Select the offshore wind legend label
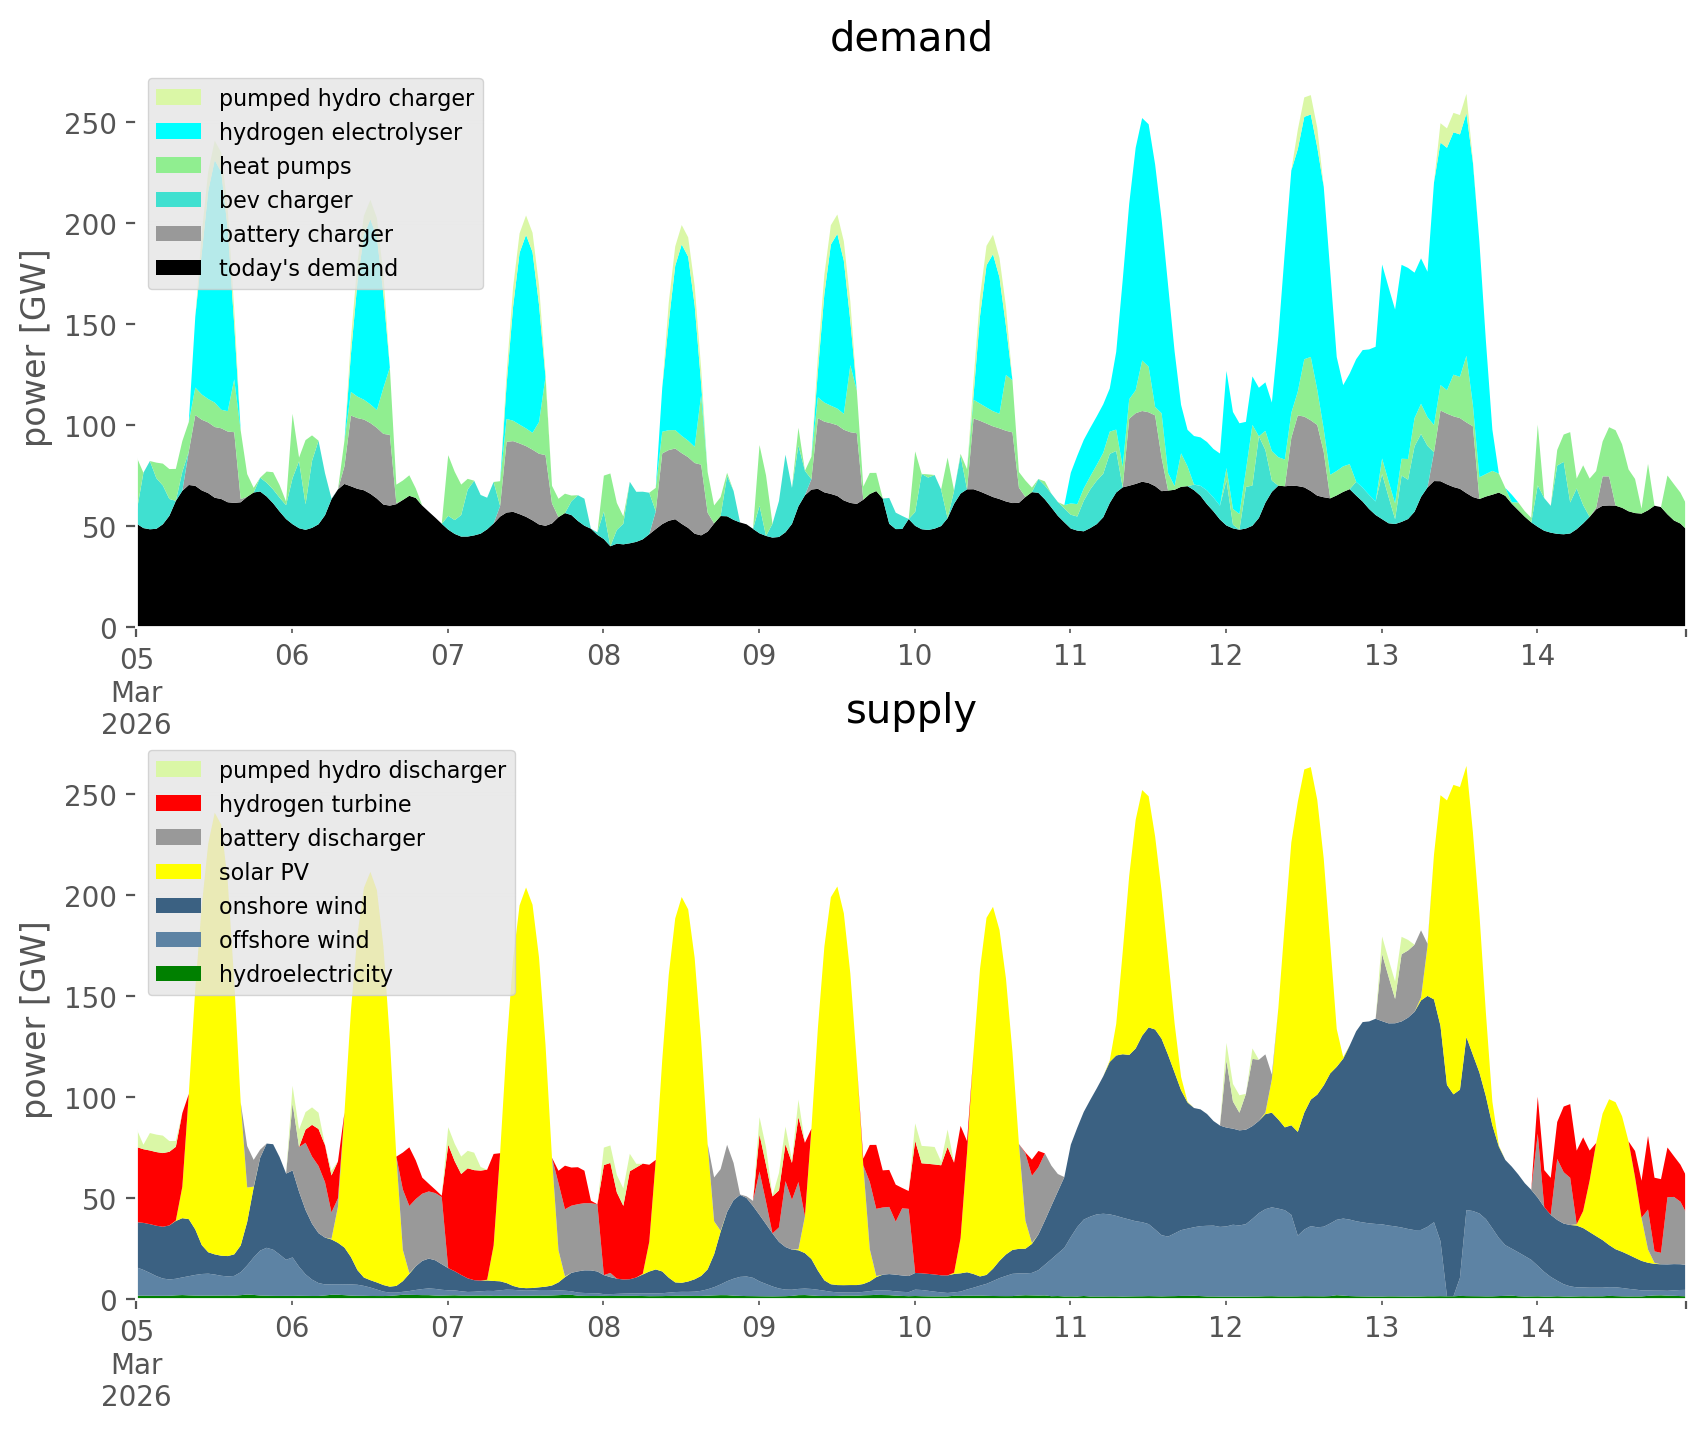Image resolution: width=1706 pixels, height=1431 pixels. click(x=293, y=940)
